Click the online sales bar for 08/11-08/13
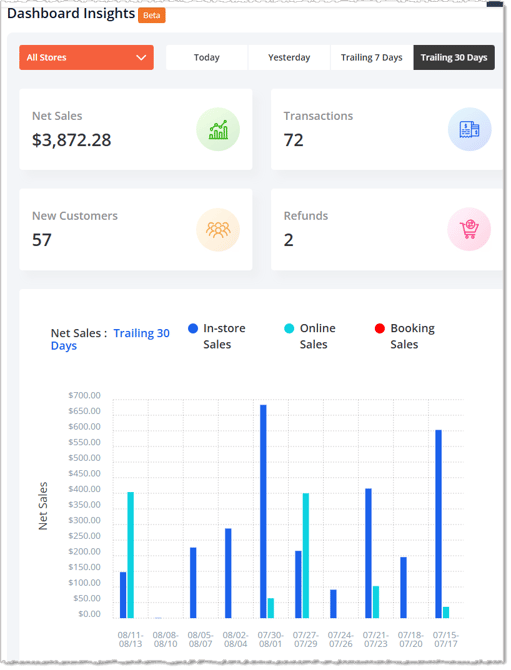Image resolution: width=511 pixels, height=670 pixels. tap(131, 555)
